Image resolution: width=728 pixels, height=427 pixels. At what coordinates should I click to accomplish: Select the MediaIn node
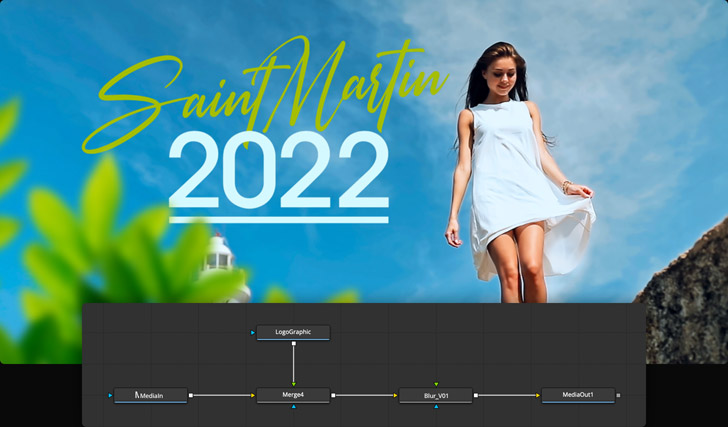click(151, 395)
